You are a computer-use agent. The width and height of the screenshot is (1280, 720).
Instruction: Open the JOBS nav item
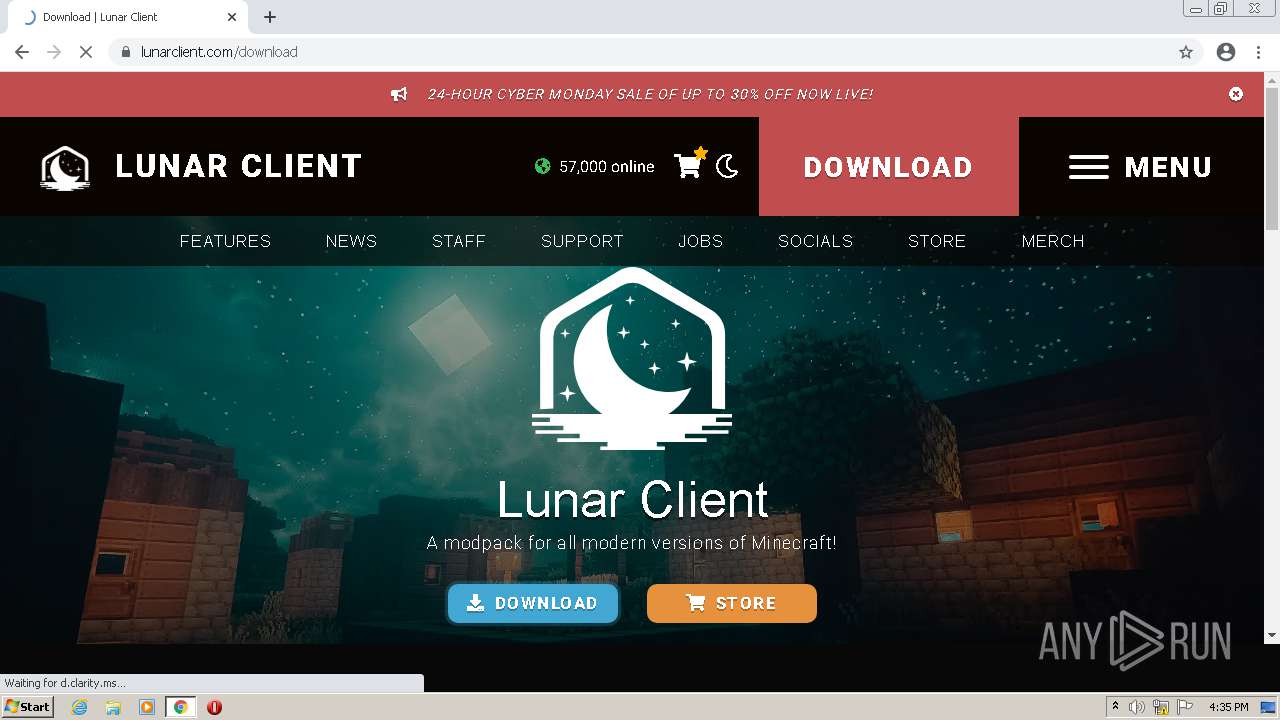coord(700,241)
